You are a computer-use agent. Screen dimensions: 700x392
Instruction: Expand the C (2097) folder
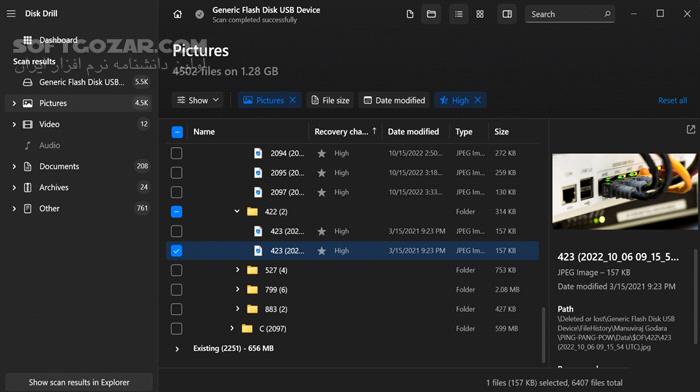coord(232,328)
